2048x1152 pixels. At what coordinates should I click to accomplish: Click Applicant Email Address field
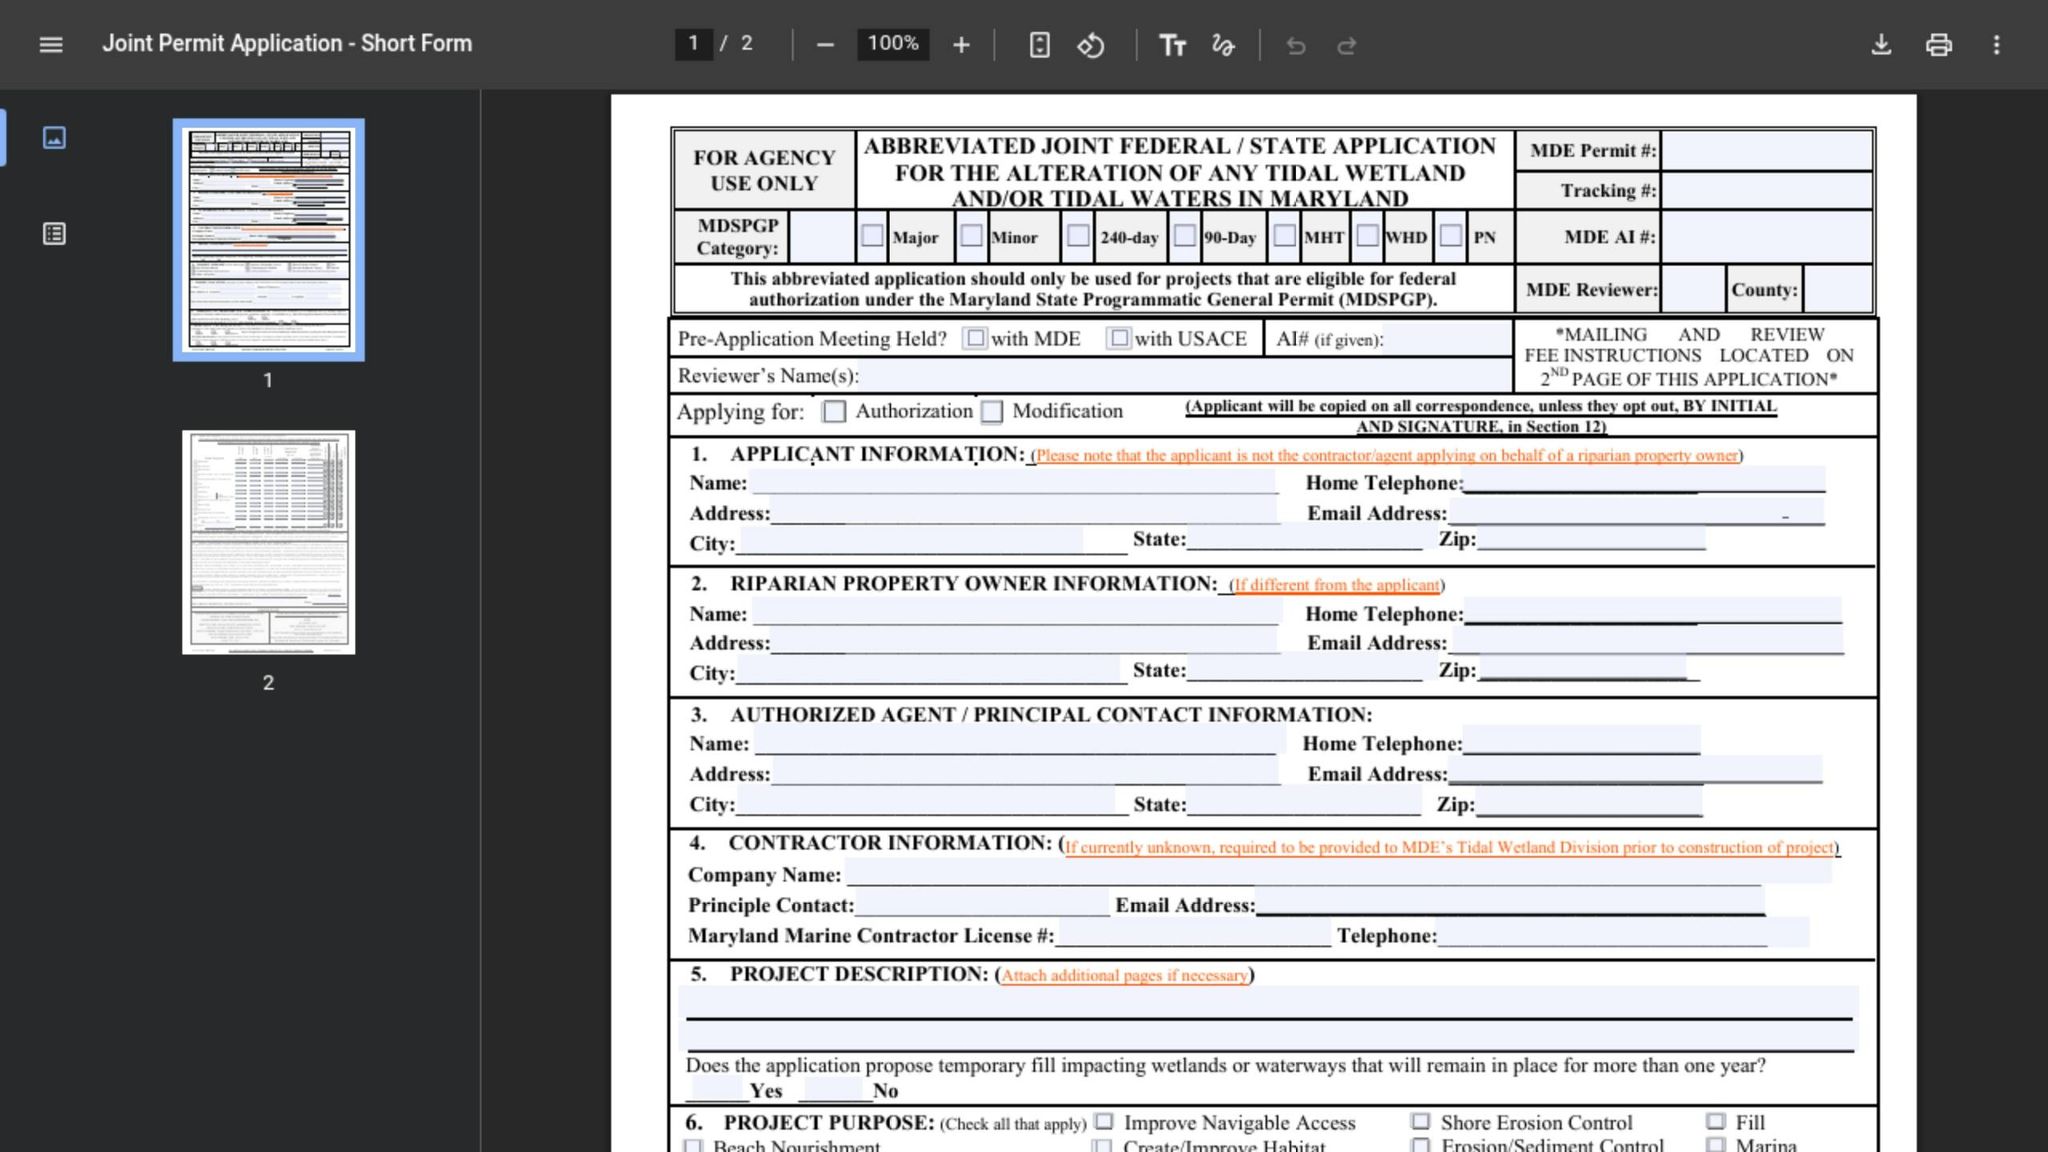[x=1636, y=511]
